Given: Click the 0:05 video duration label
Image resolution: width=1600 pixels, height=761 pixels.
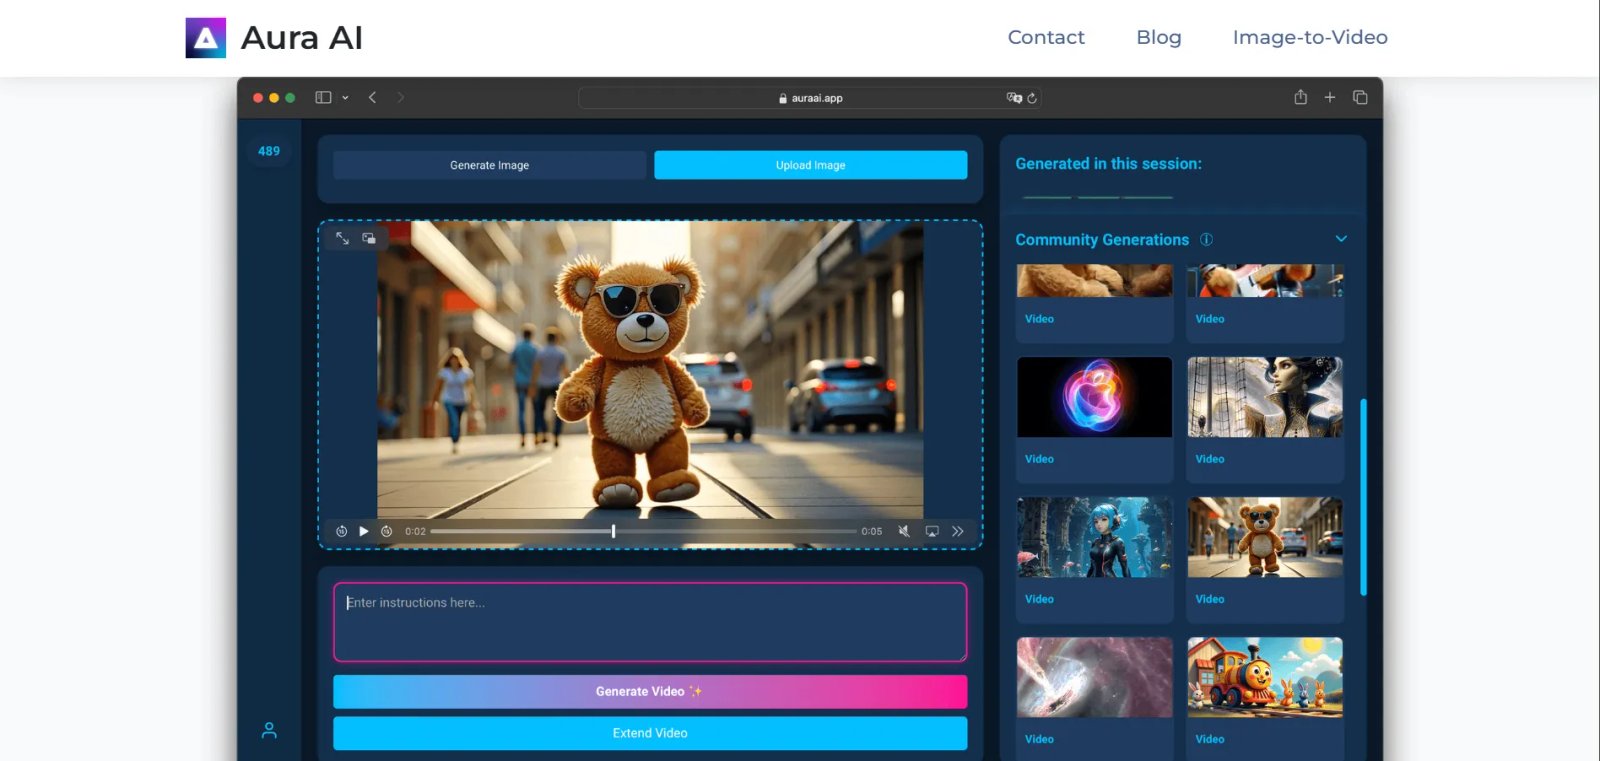Looking at the screenshot, I should (x=872, y=531).
